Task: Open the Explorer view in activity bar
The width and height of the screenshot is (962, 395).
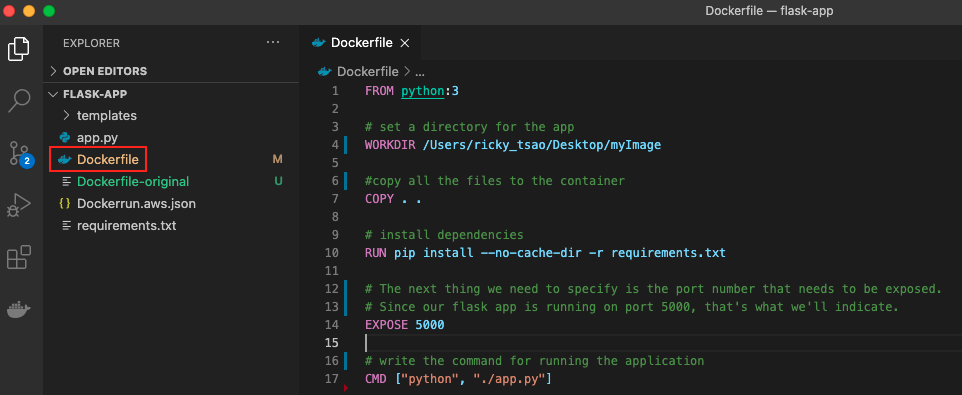Action: point(19,49)
